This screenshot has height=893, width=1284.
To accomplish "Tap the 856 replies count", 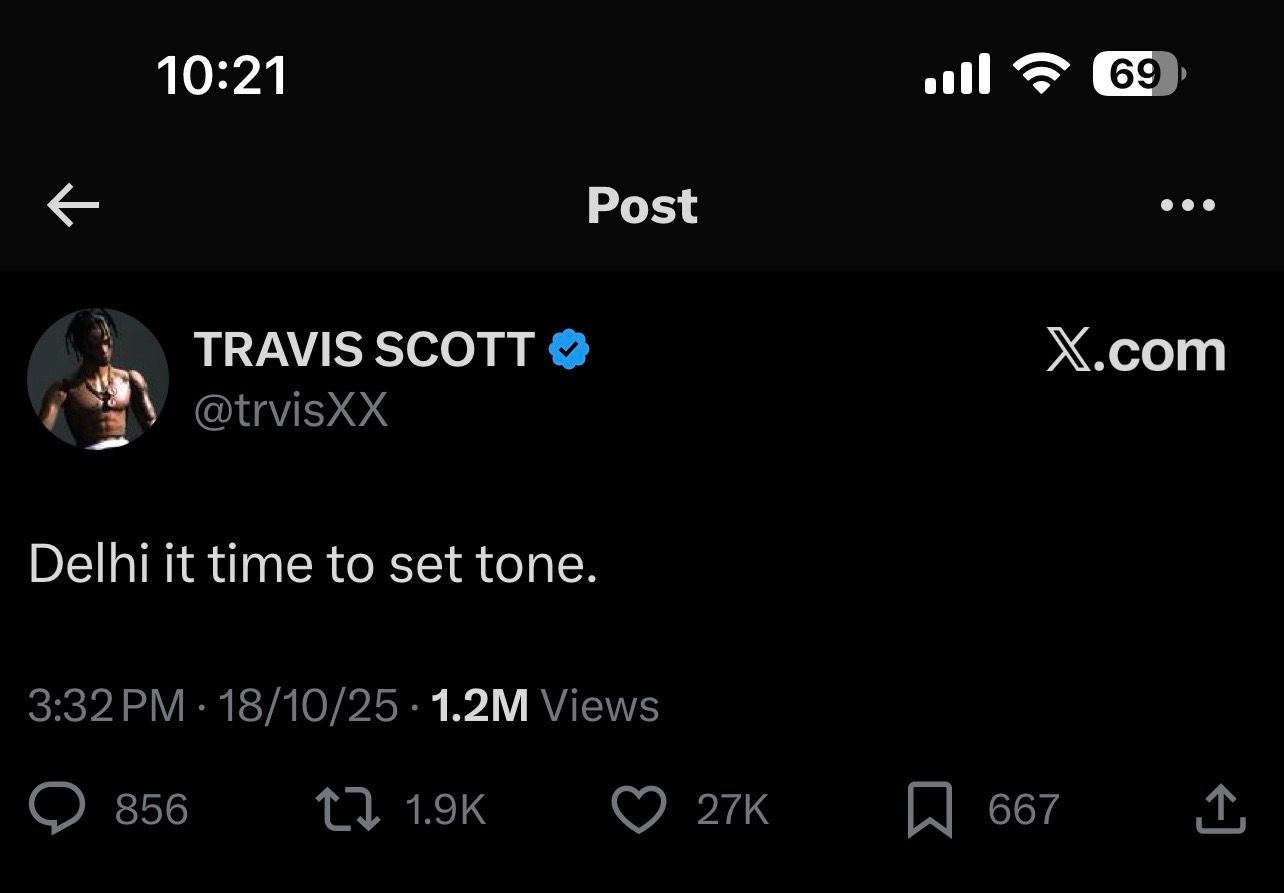I will coord(151,809).
